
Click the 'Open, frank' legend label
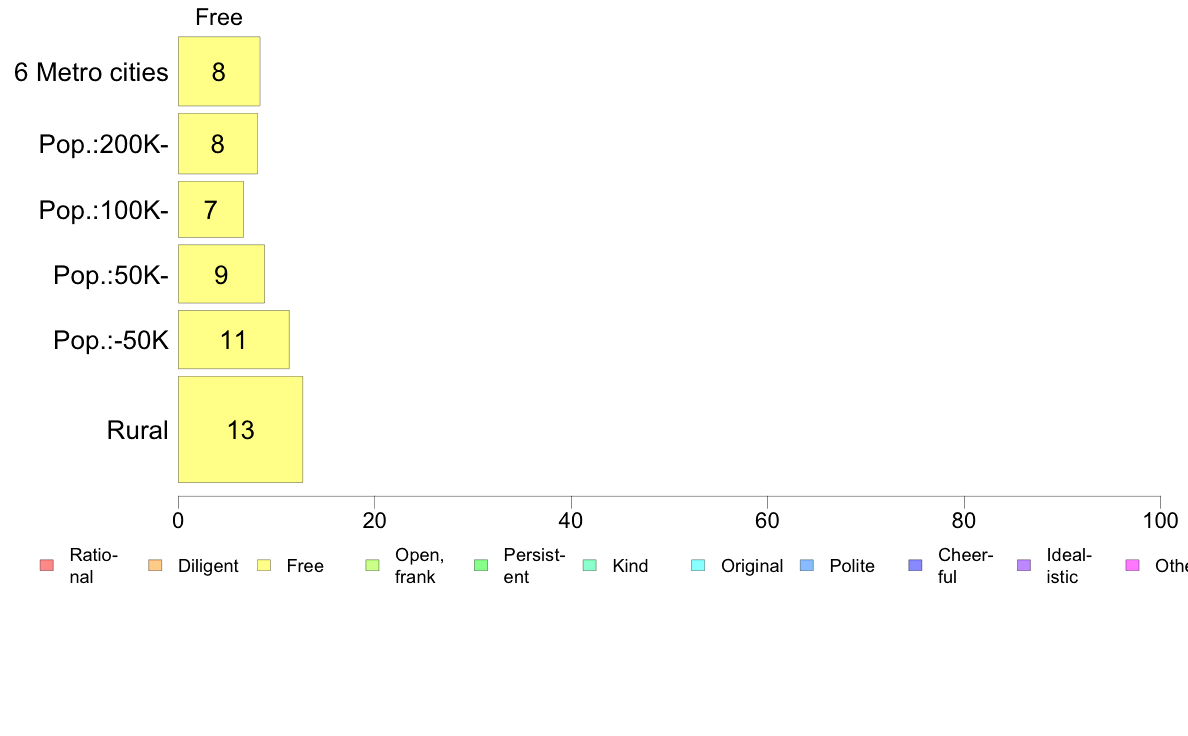click(419, 565)
